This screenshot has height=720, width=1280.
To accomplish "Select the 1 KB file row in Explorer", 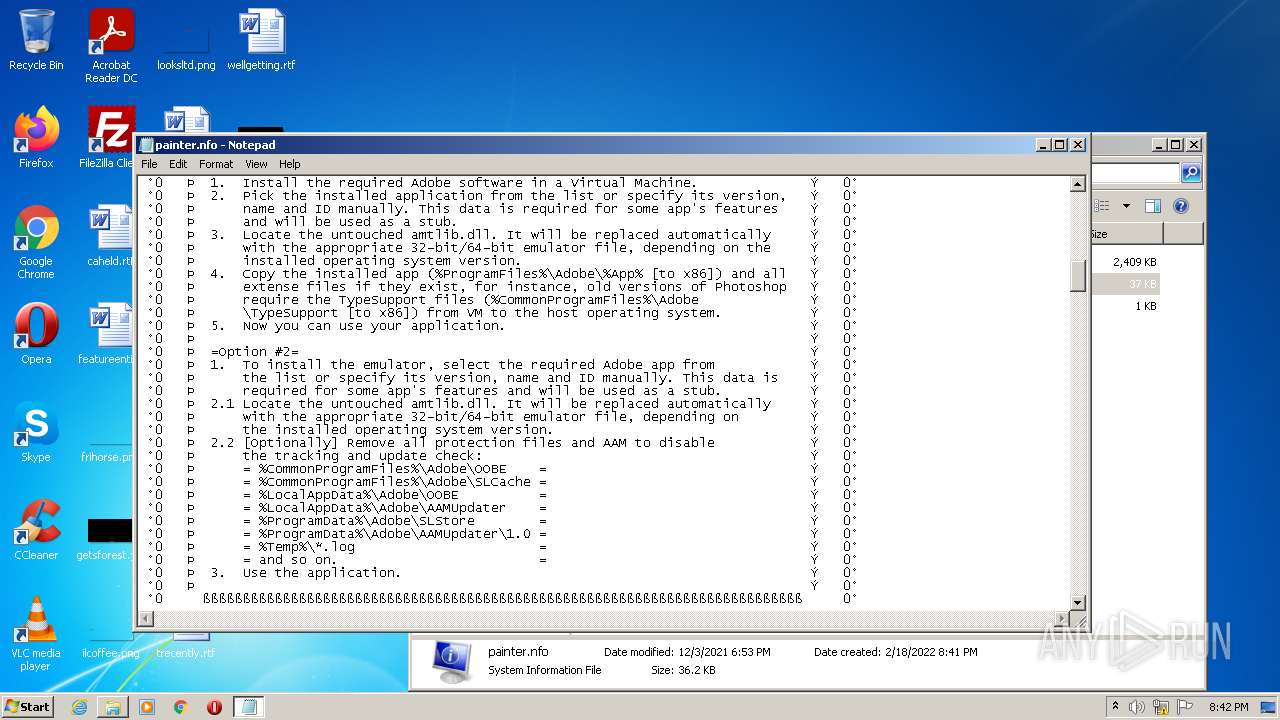I will point(1126,306).
